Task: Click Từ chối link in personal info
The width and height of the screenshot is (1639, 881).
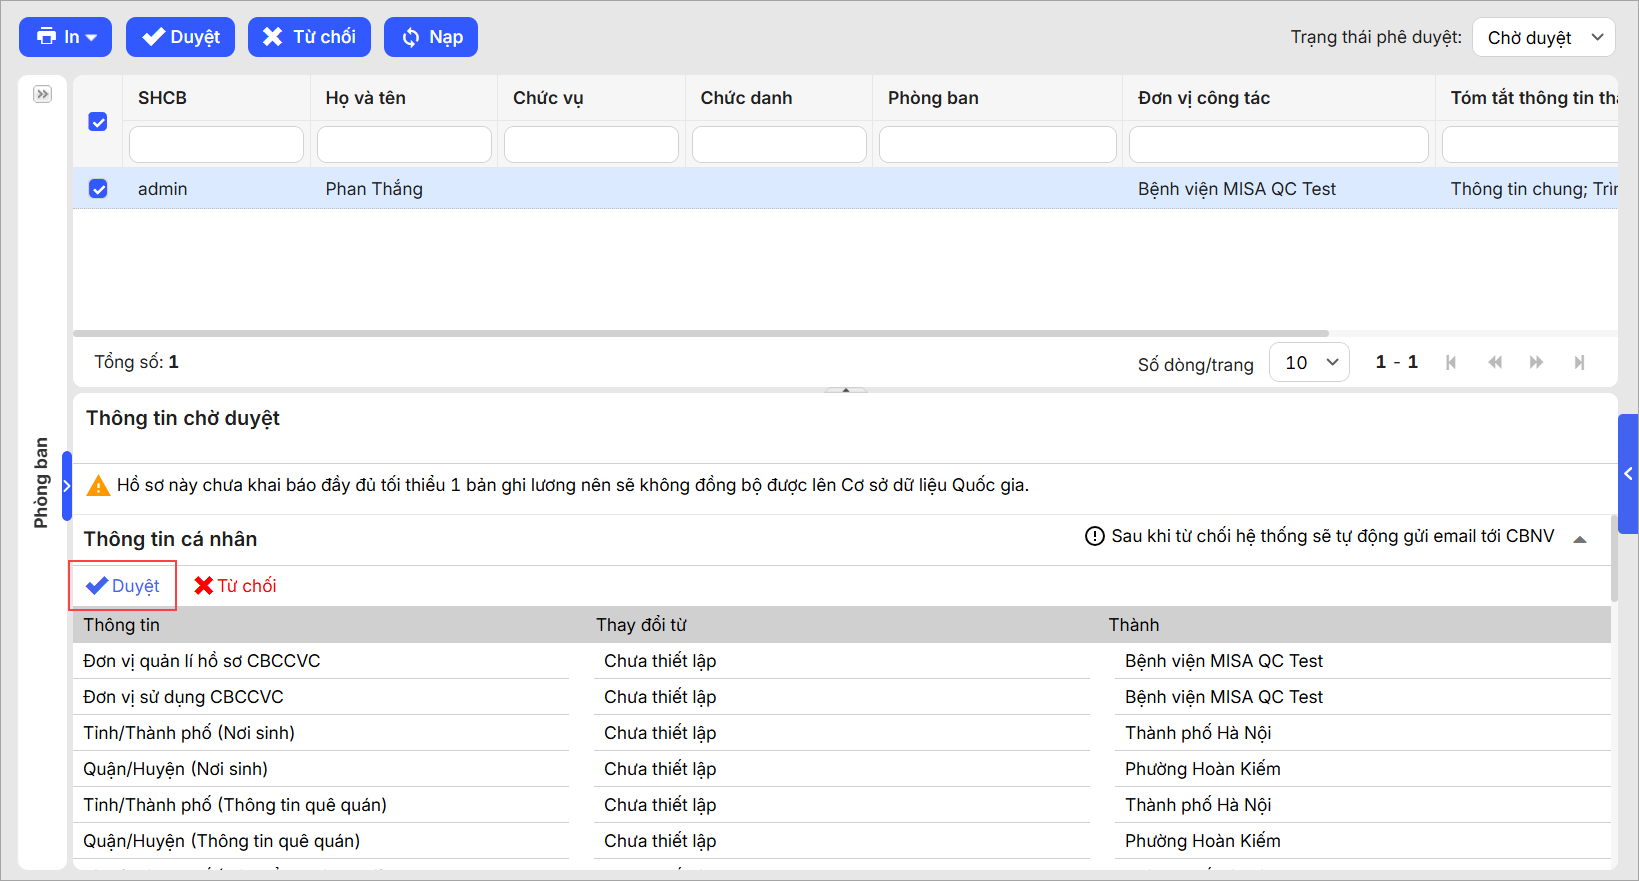Action: tap(236, 586)
